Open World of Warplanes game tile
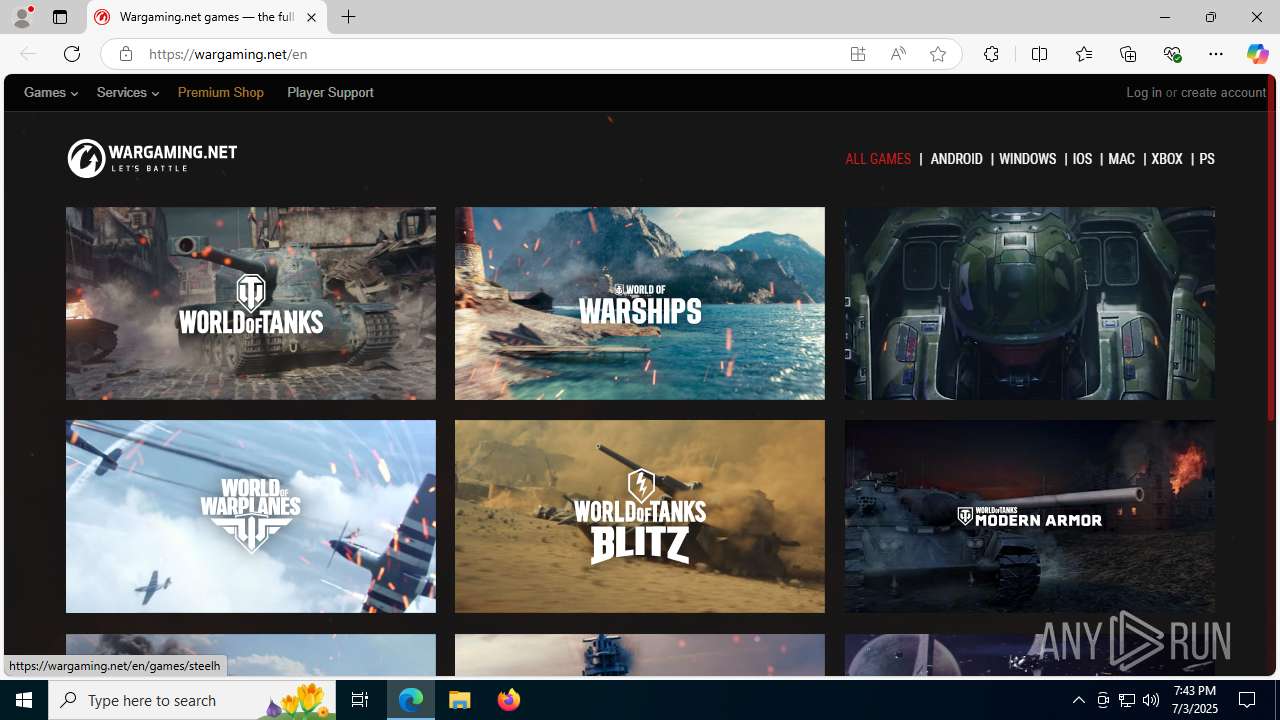The width and height of the screenshot is (1280, 720). click(x=251, y=516)
